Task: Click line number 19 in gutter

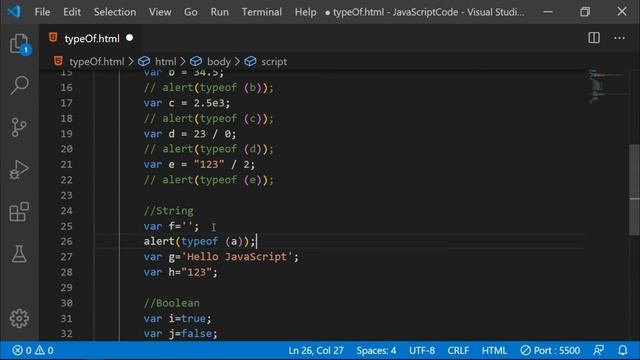Action: coord(67,134)
